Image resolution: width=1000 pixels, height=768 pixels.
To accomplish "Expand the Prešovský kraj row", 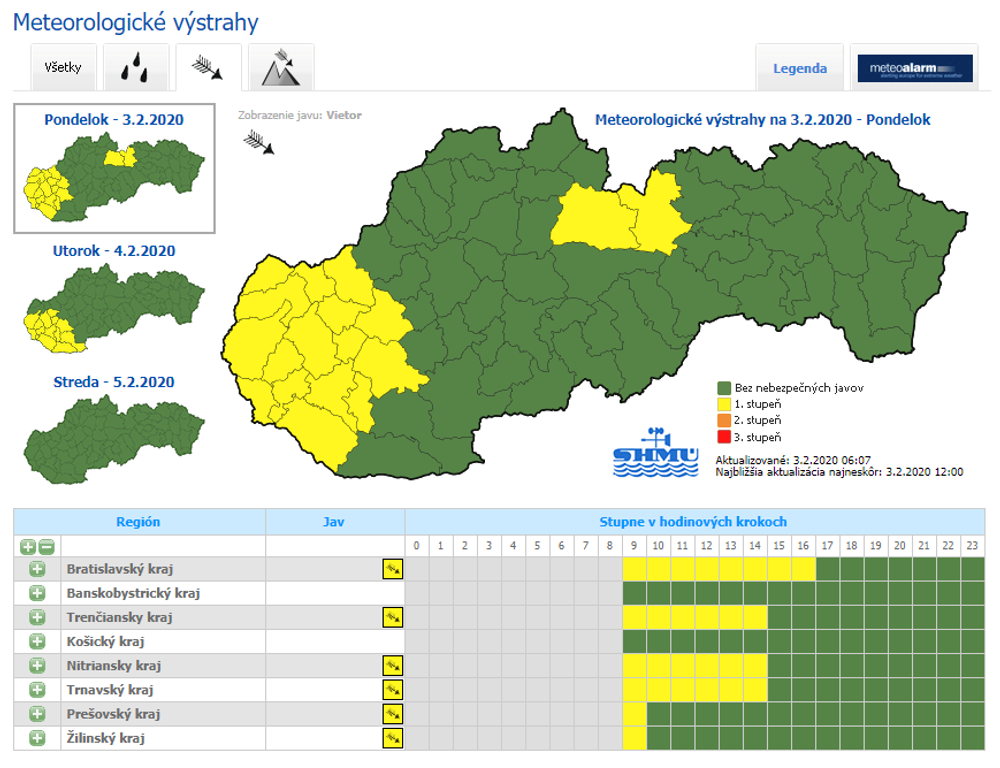I will pos(37,714).
